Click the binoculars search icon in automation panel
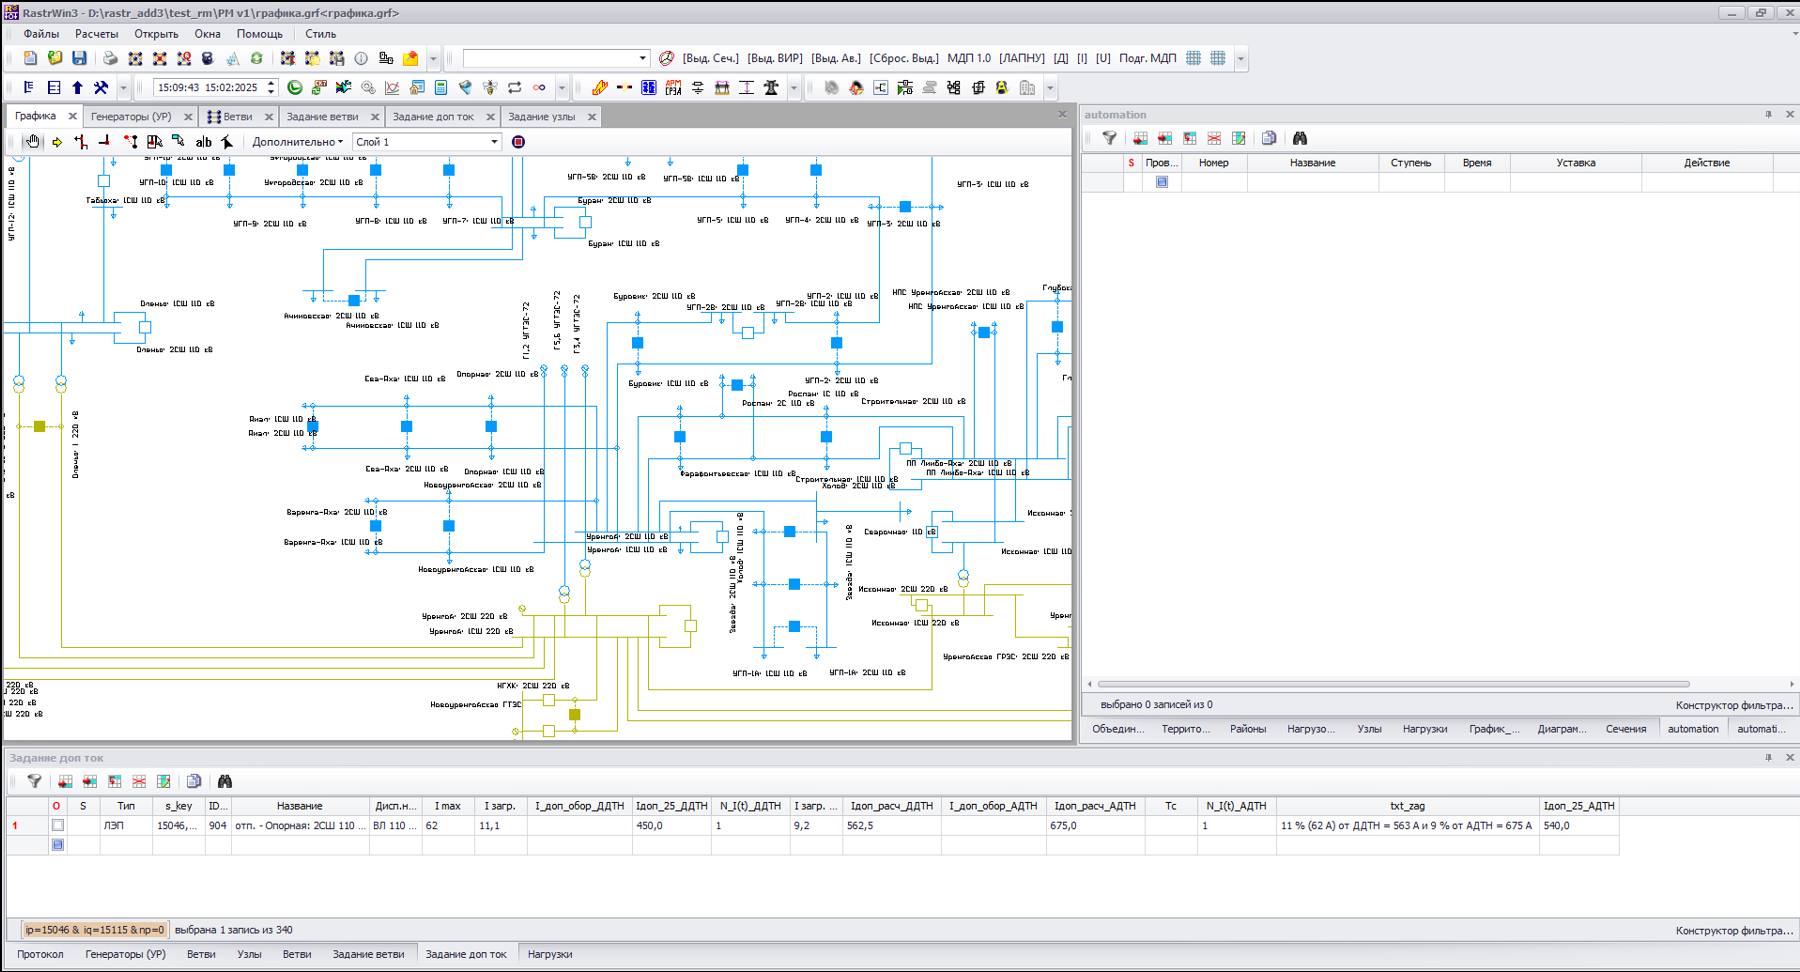 [x=1299, y=138]
